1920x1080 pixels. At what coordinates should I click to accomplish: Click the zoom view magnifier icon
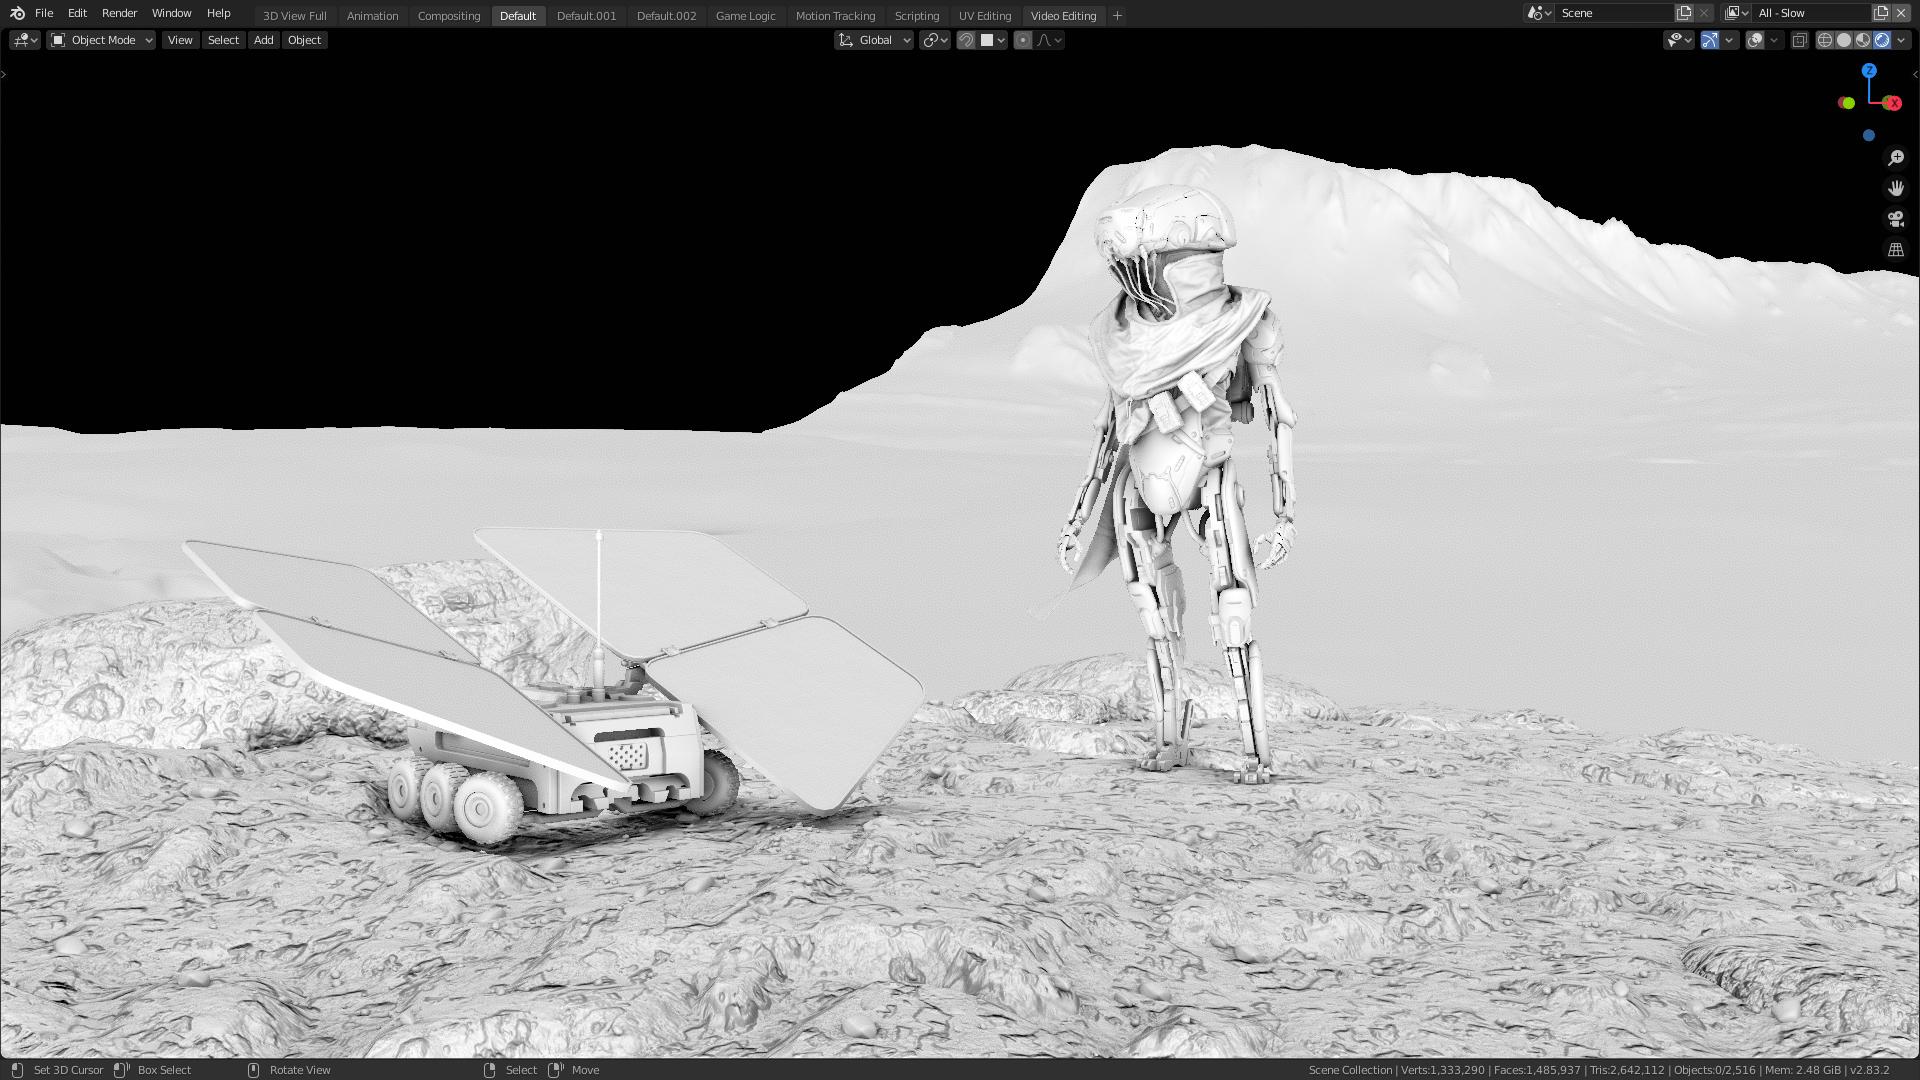point(1895,158)
